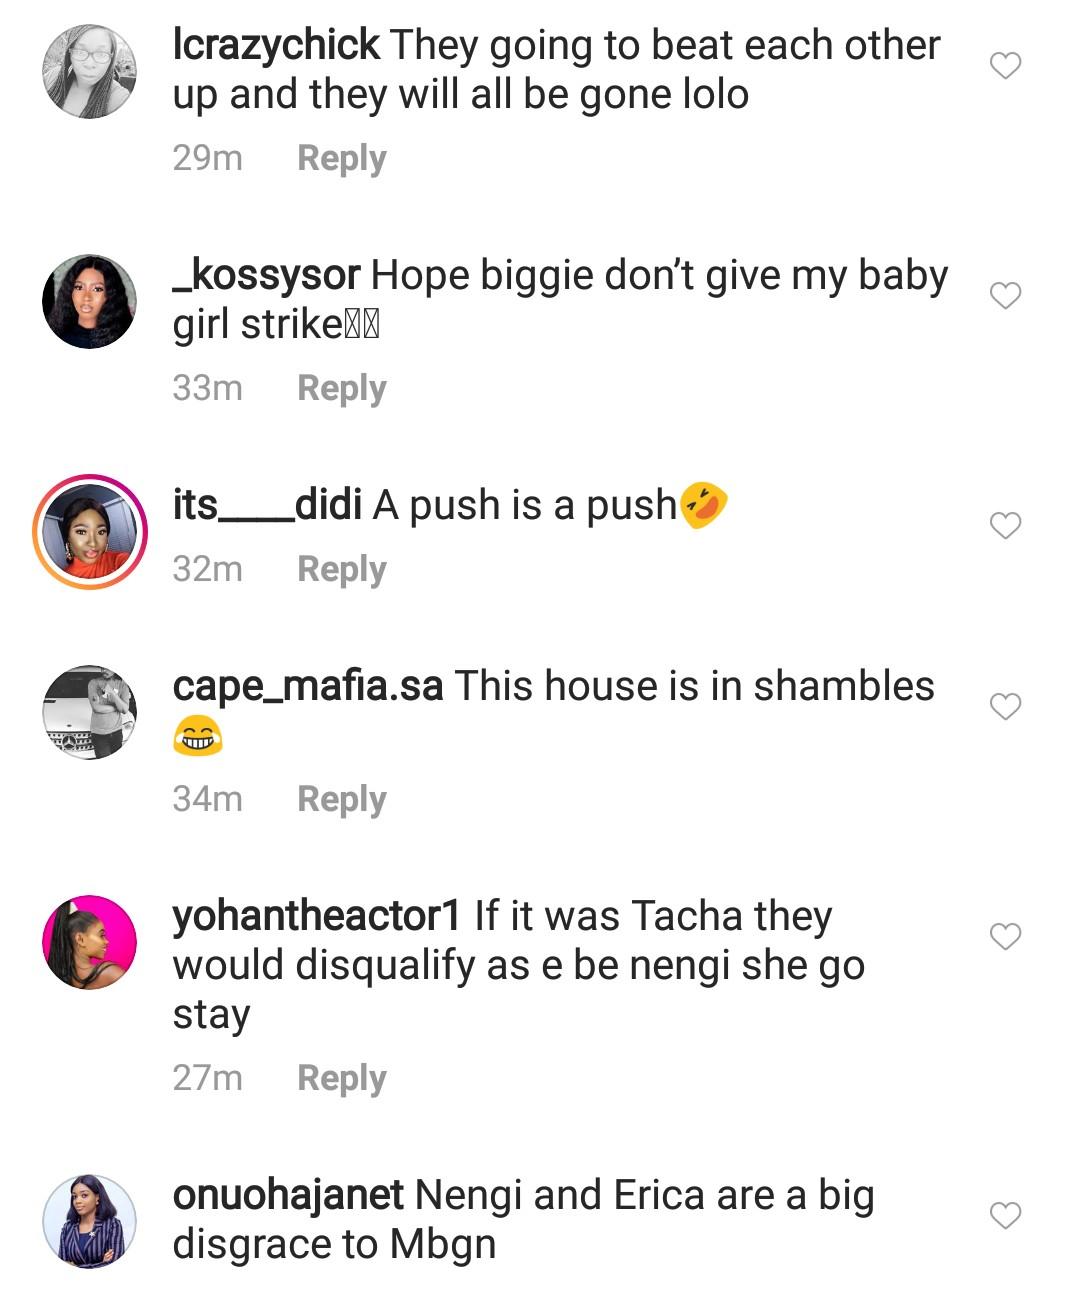Open the cape_mafia.sa username link
This screenshot has width=1080, height=1291.
point(307,686)
